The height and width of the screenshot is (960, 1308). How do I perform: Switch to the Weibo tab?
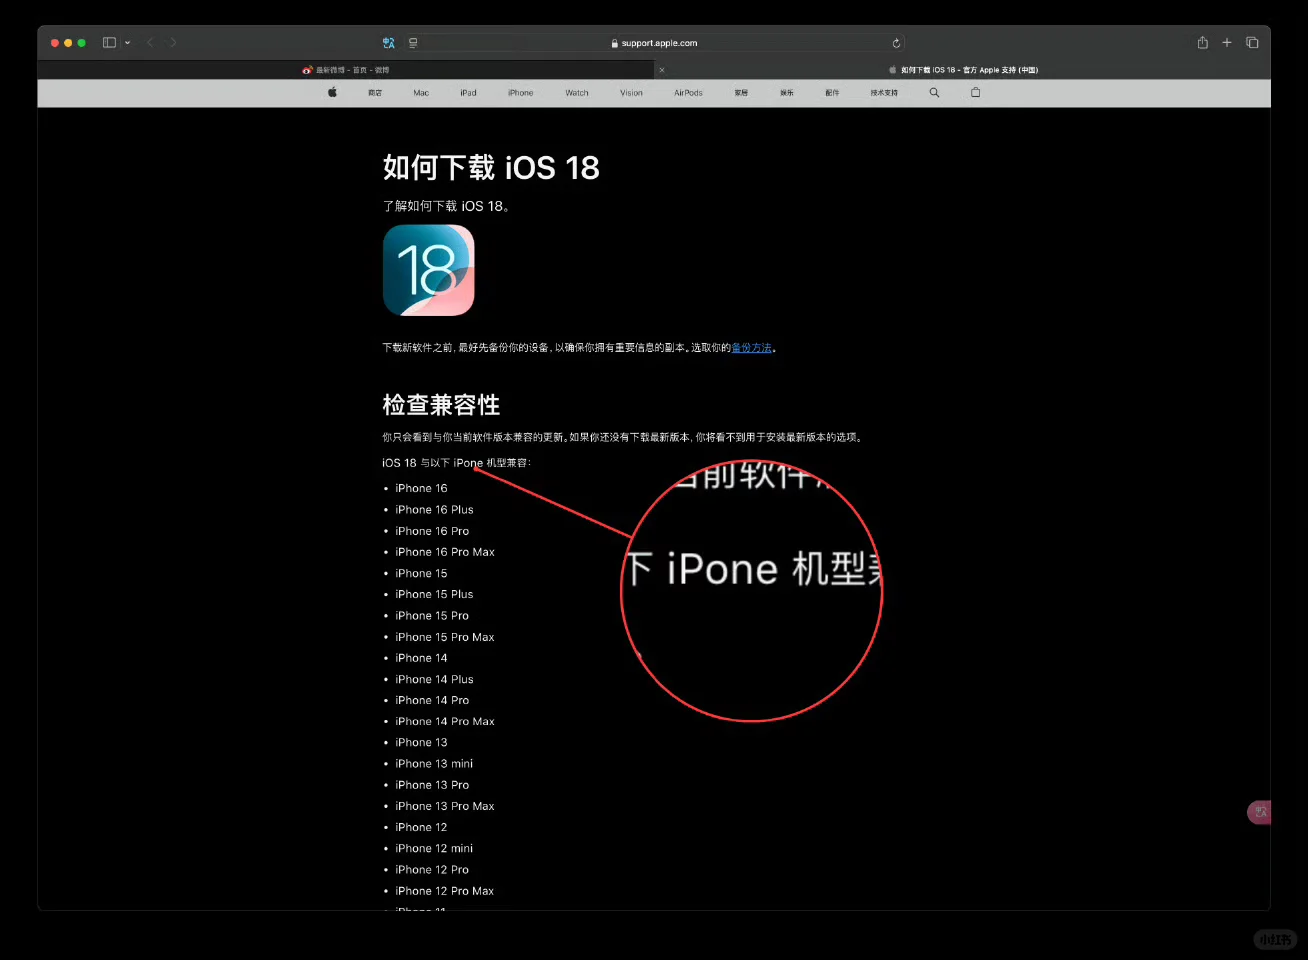click(346, 70)
